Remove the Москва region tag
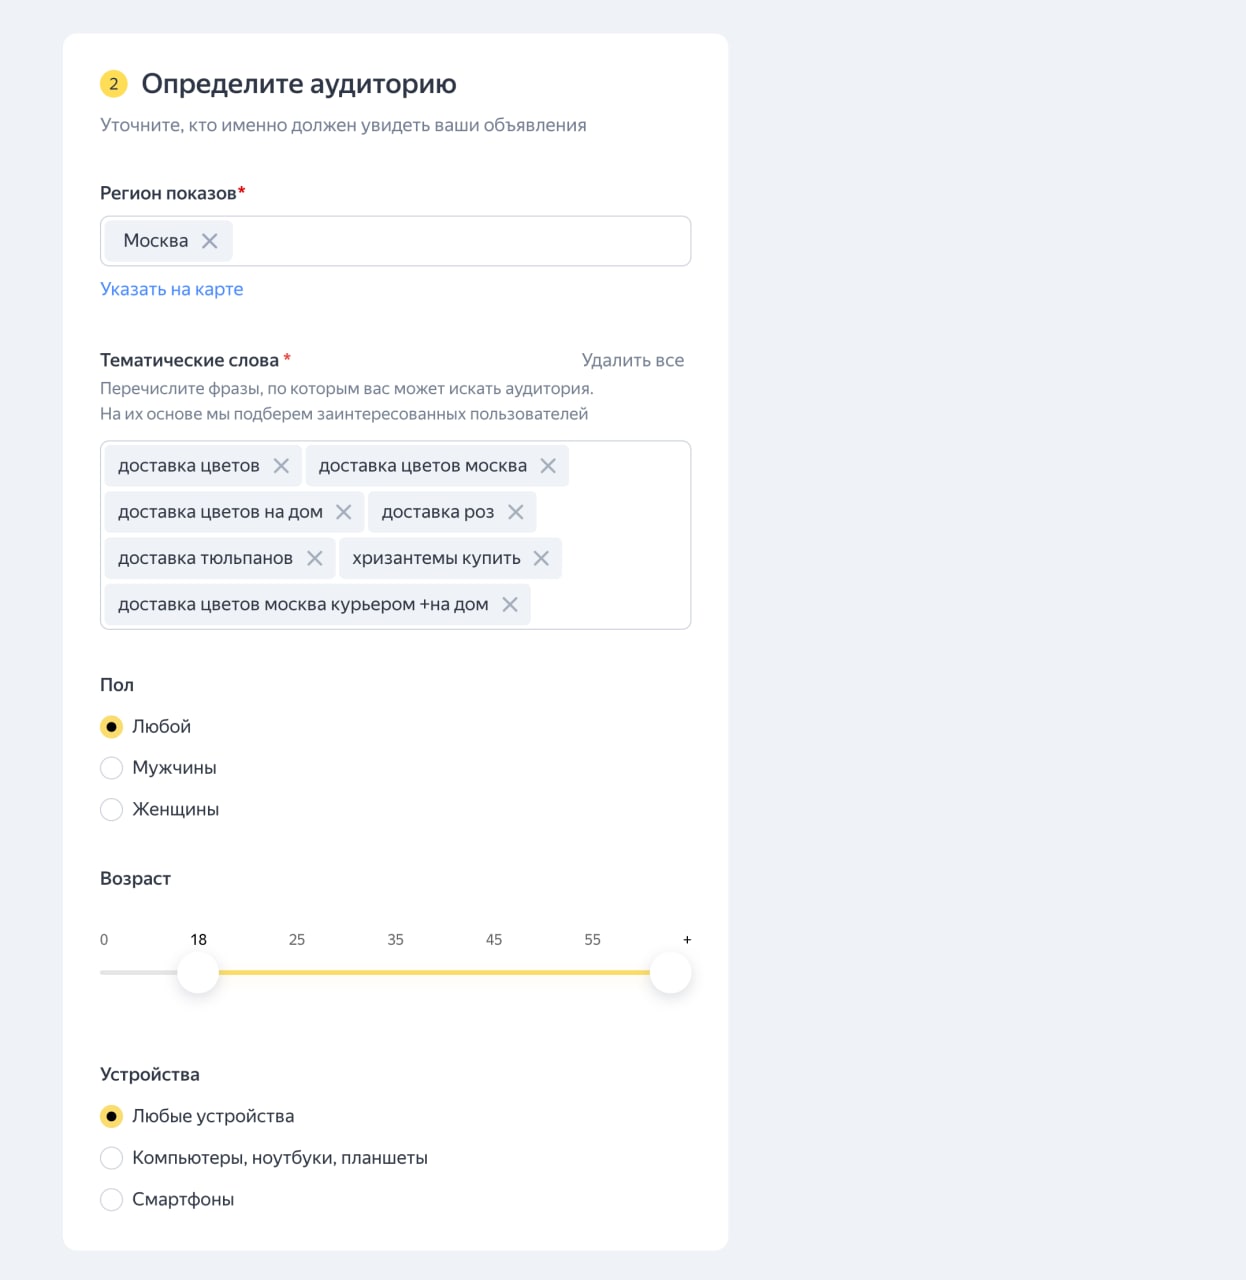The image size is (1246, 1280). pyautogui.click(x=209, y=241)
